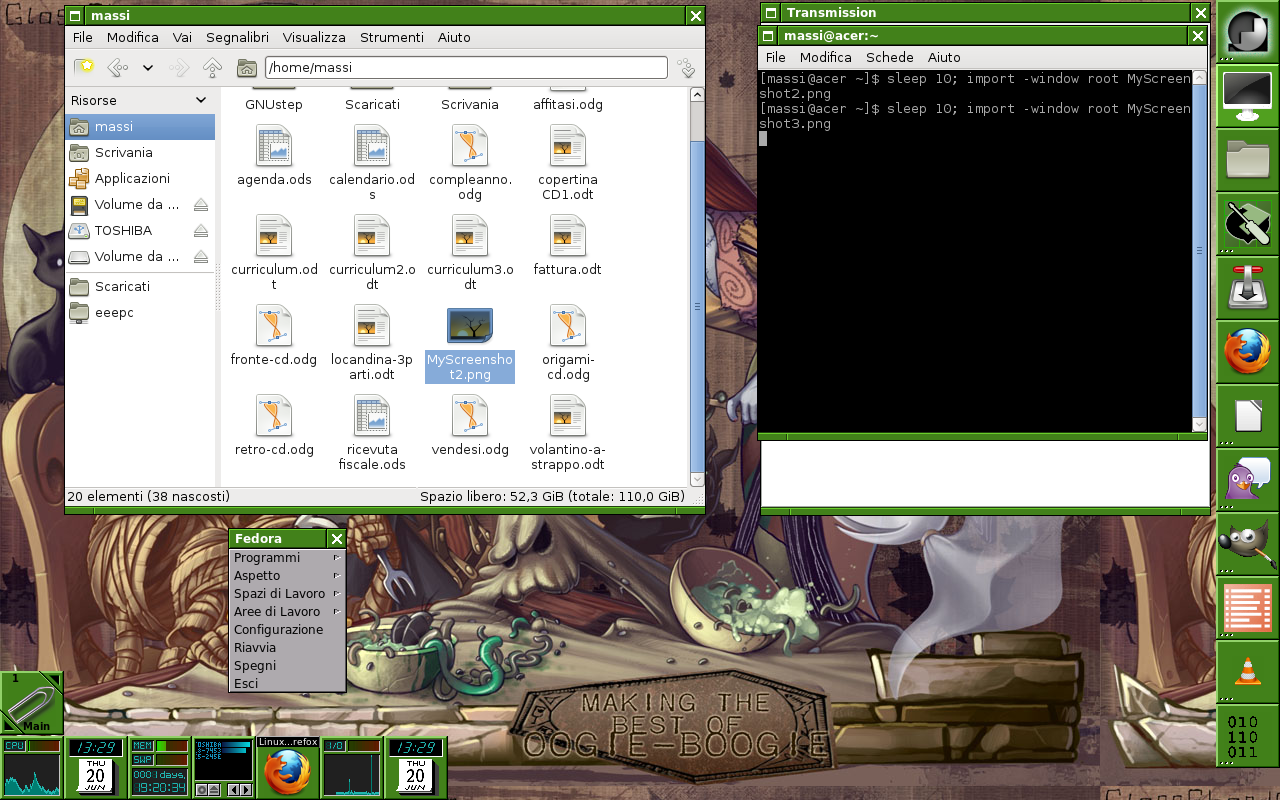Screen dimensions: 1280x800
Task: Select the calendario.ods file
Action: tap(372, 163)
